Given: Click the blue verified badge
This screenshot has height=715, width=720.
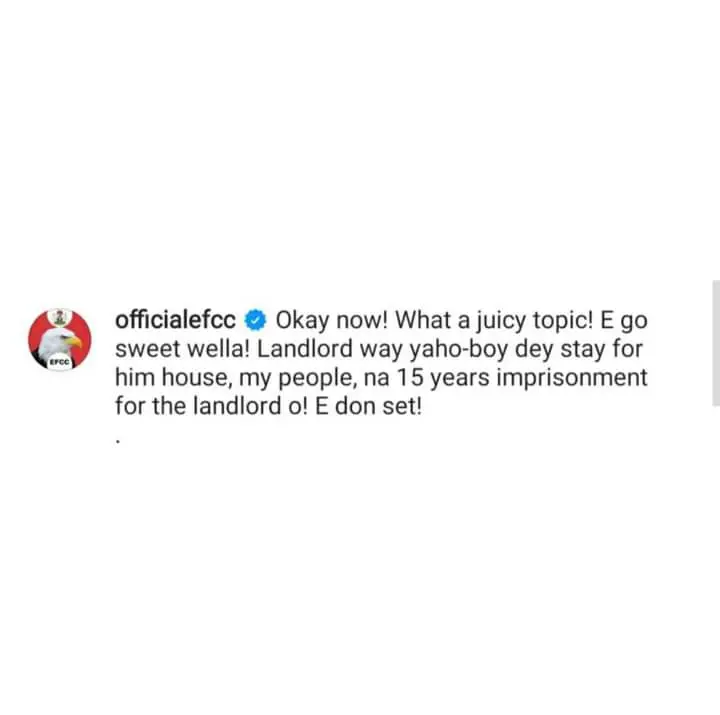Looking at the screenshot, I should 255,320.
